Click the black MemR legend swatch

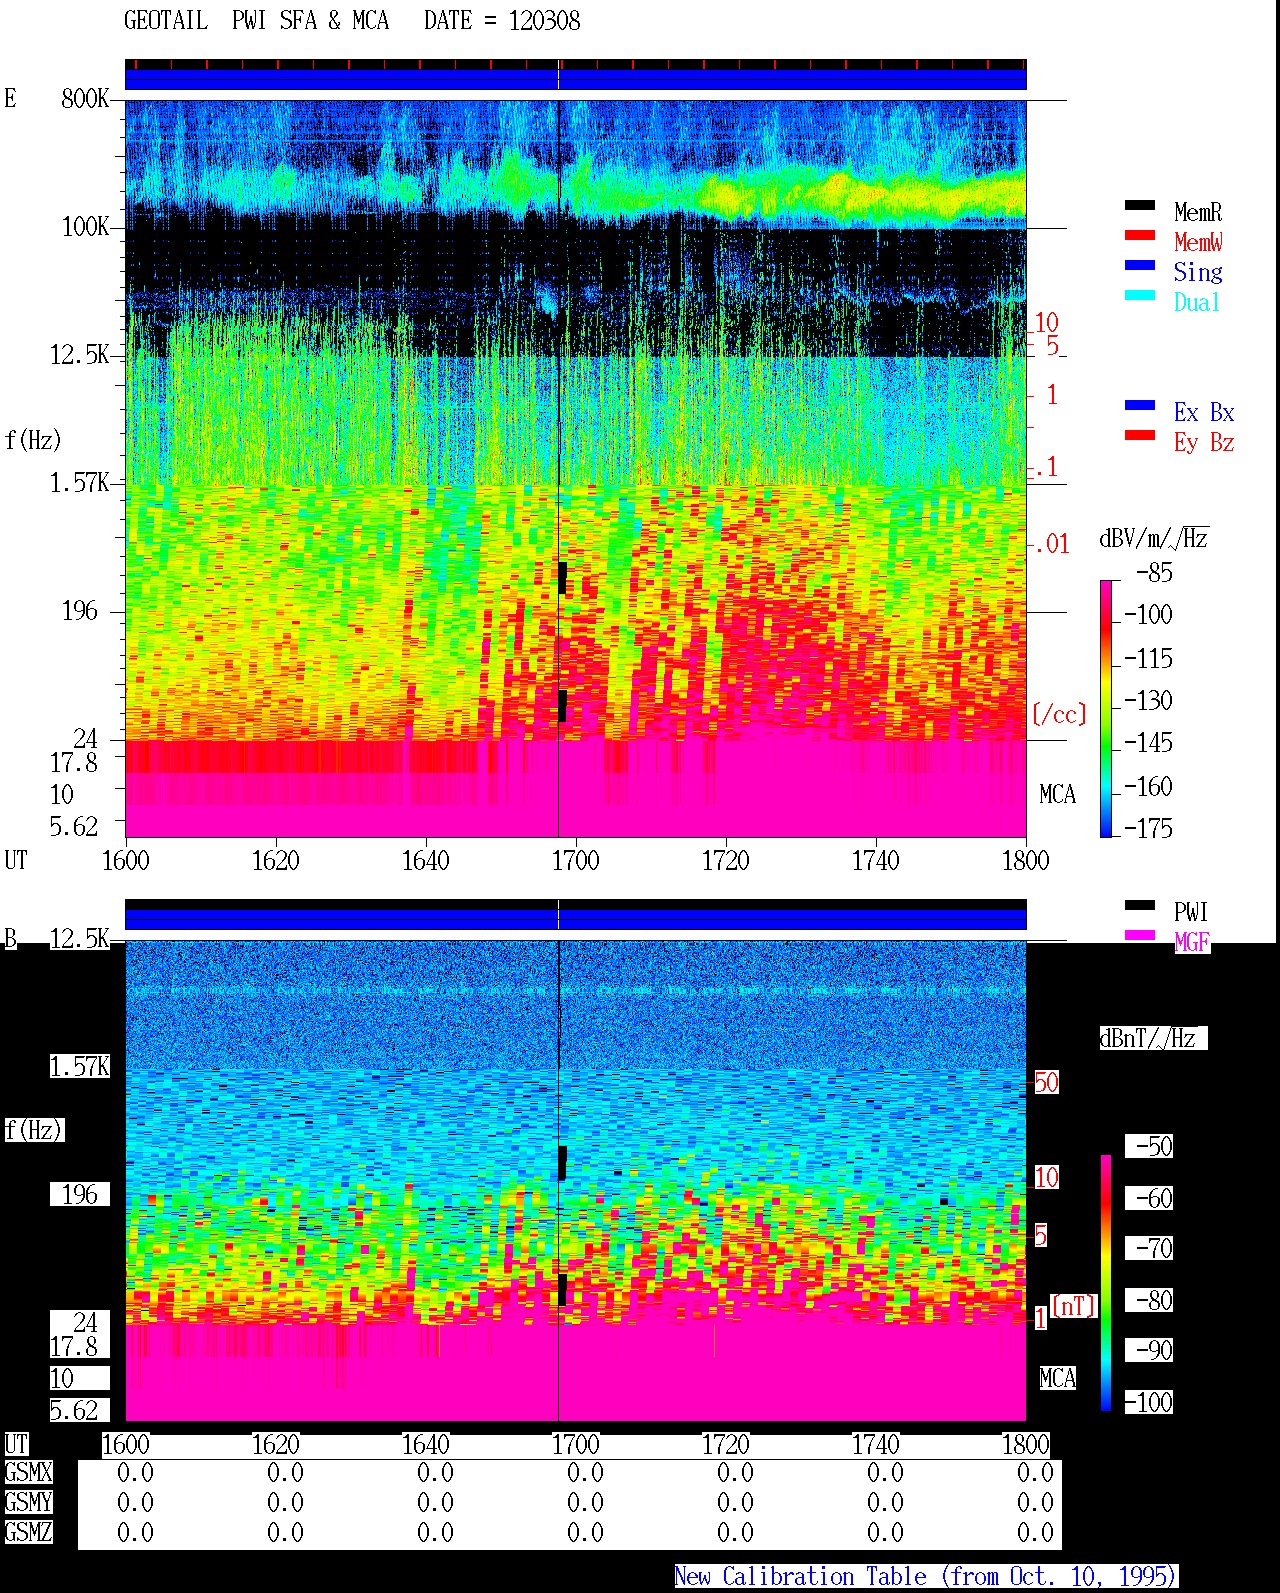click(1139, 206)
